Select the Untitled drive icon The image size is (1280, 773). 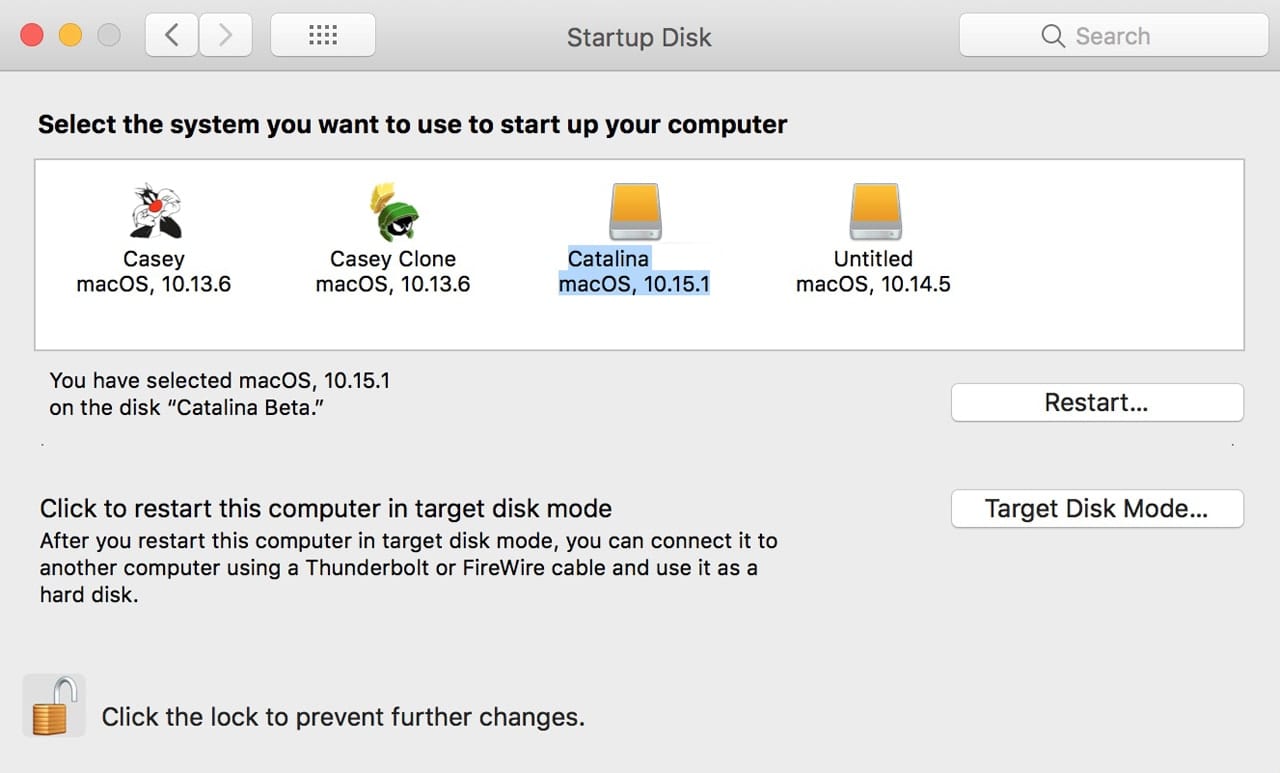873,209
